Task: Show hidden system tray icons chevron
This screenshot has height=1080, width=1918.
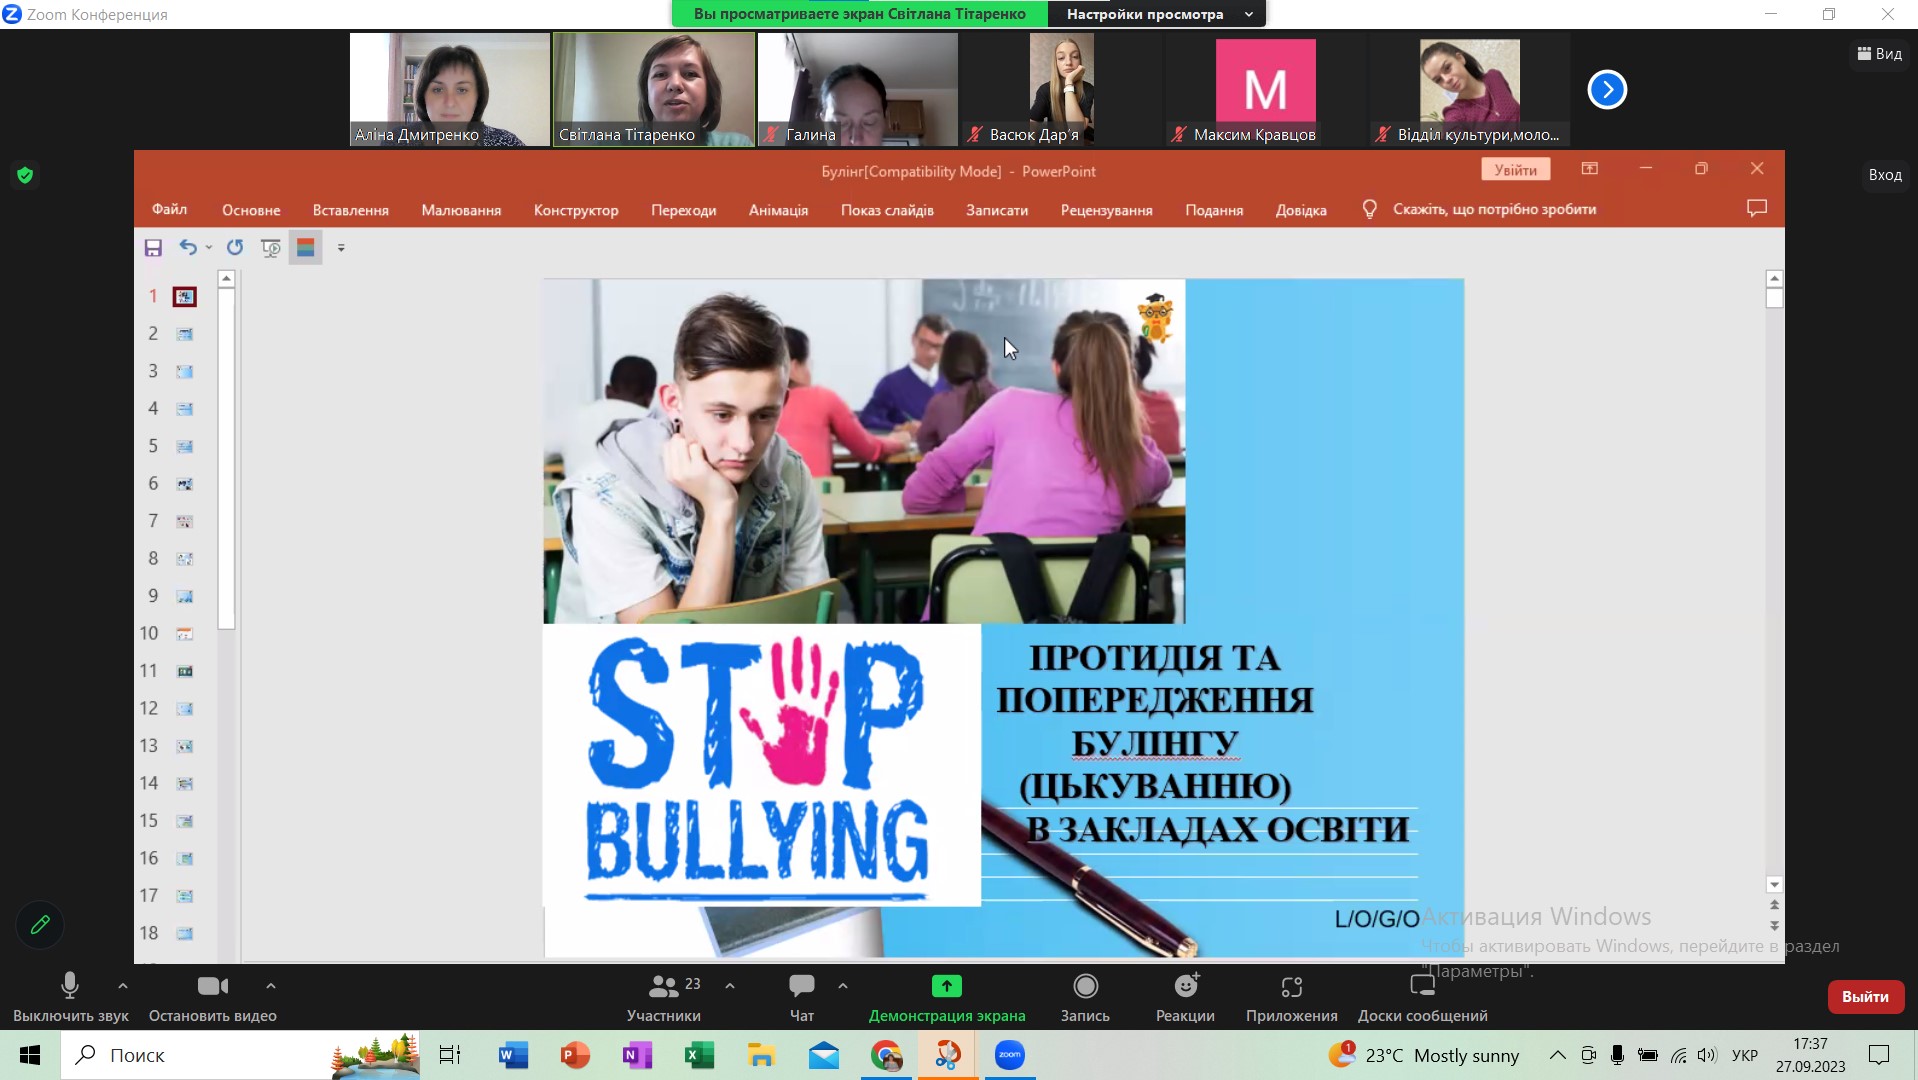Action: pos(1557,1055)
